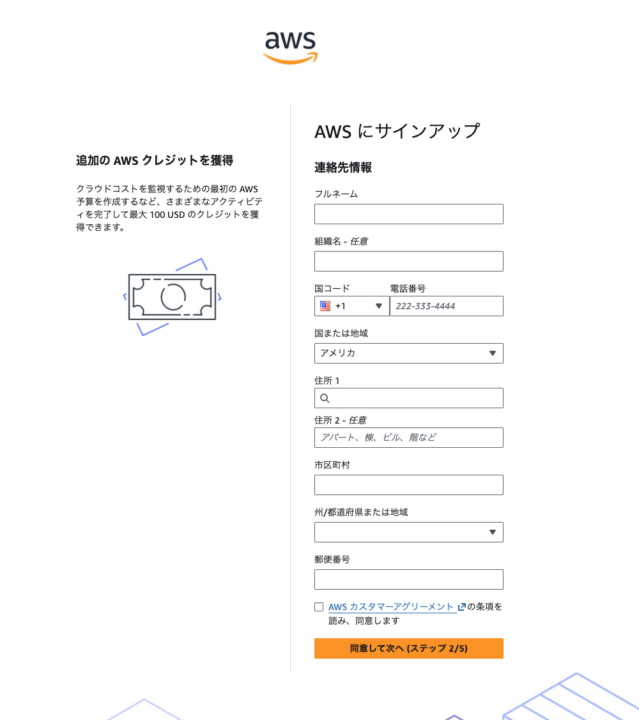This screenshot has height=720, width=639.
Task: Click the magnifier icon in 住所 1 field
Action: click(325, 398)
